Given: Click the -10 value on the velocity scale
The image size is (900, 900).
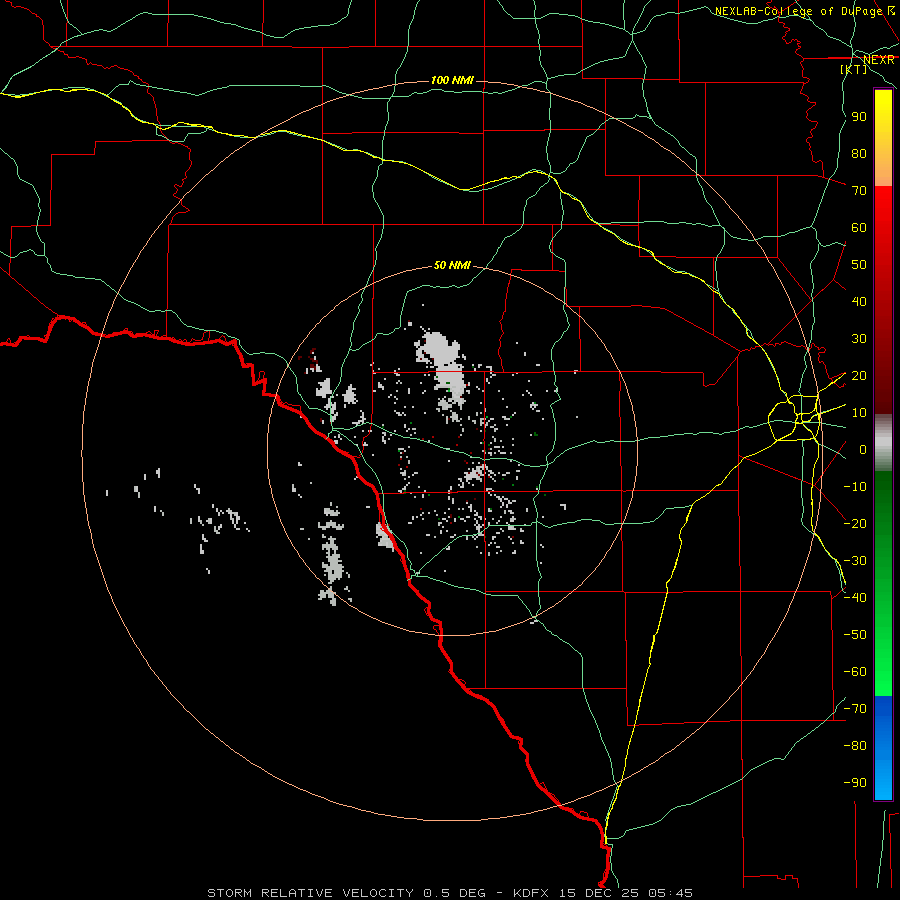Looking at the screenshot, I should 855,487.
